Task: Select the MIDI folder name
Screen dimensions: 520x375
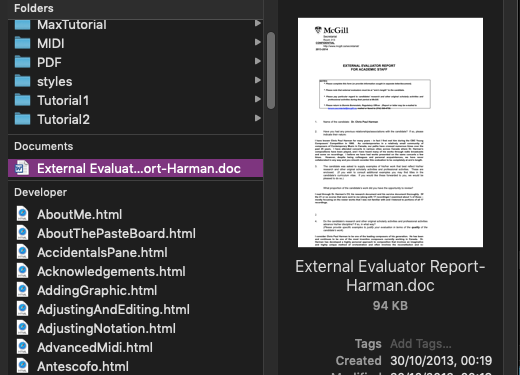Action: [x=51, y=43]
